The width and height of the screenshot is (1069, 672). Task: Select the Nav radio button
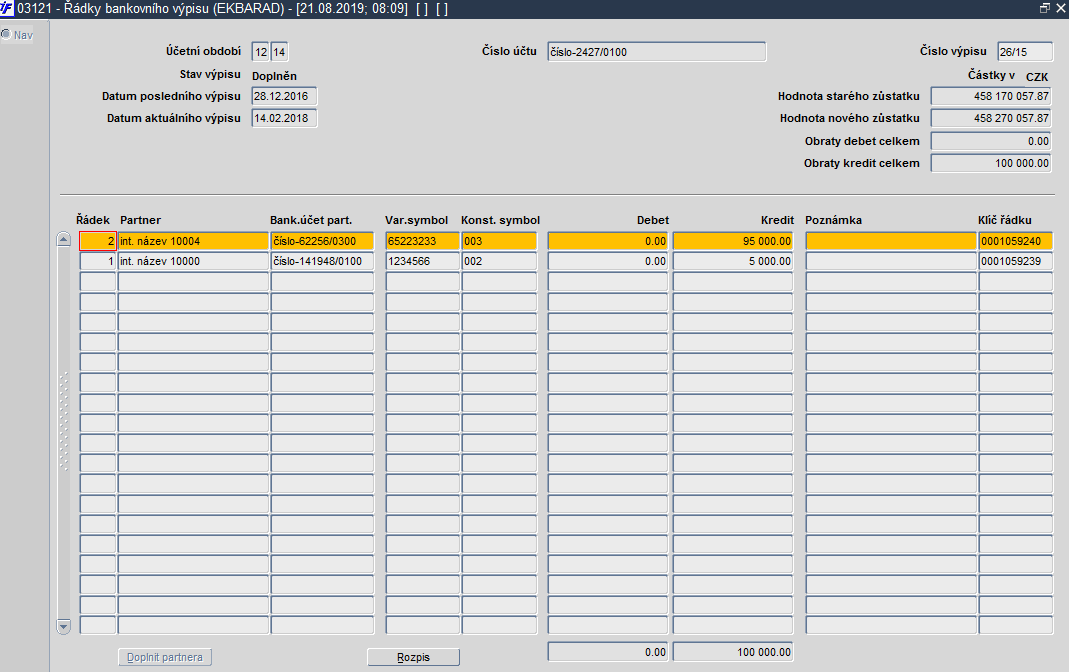(6, 34)
